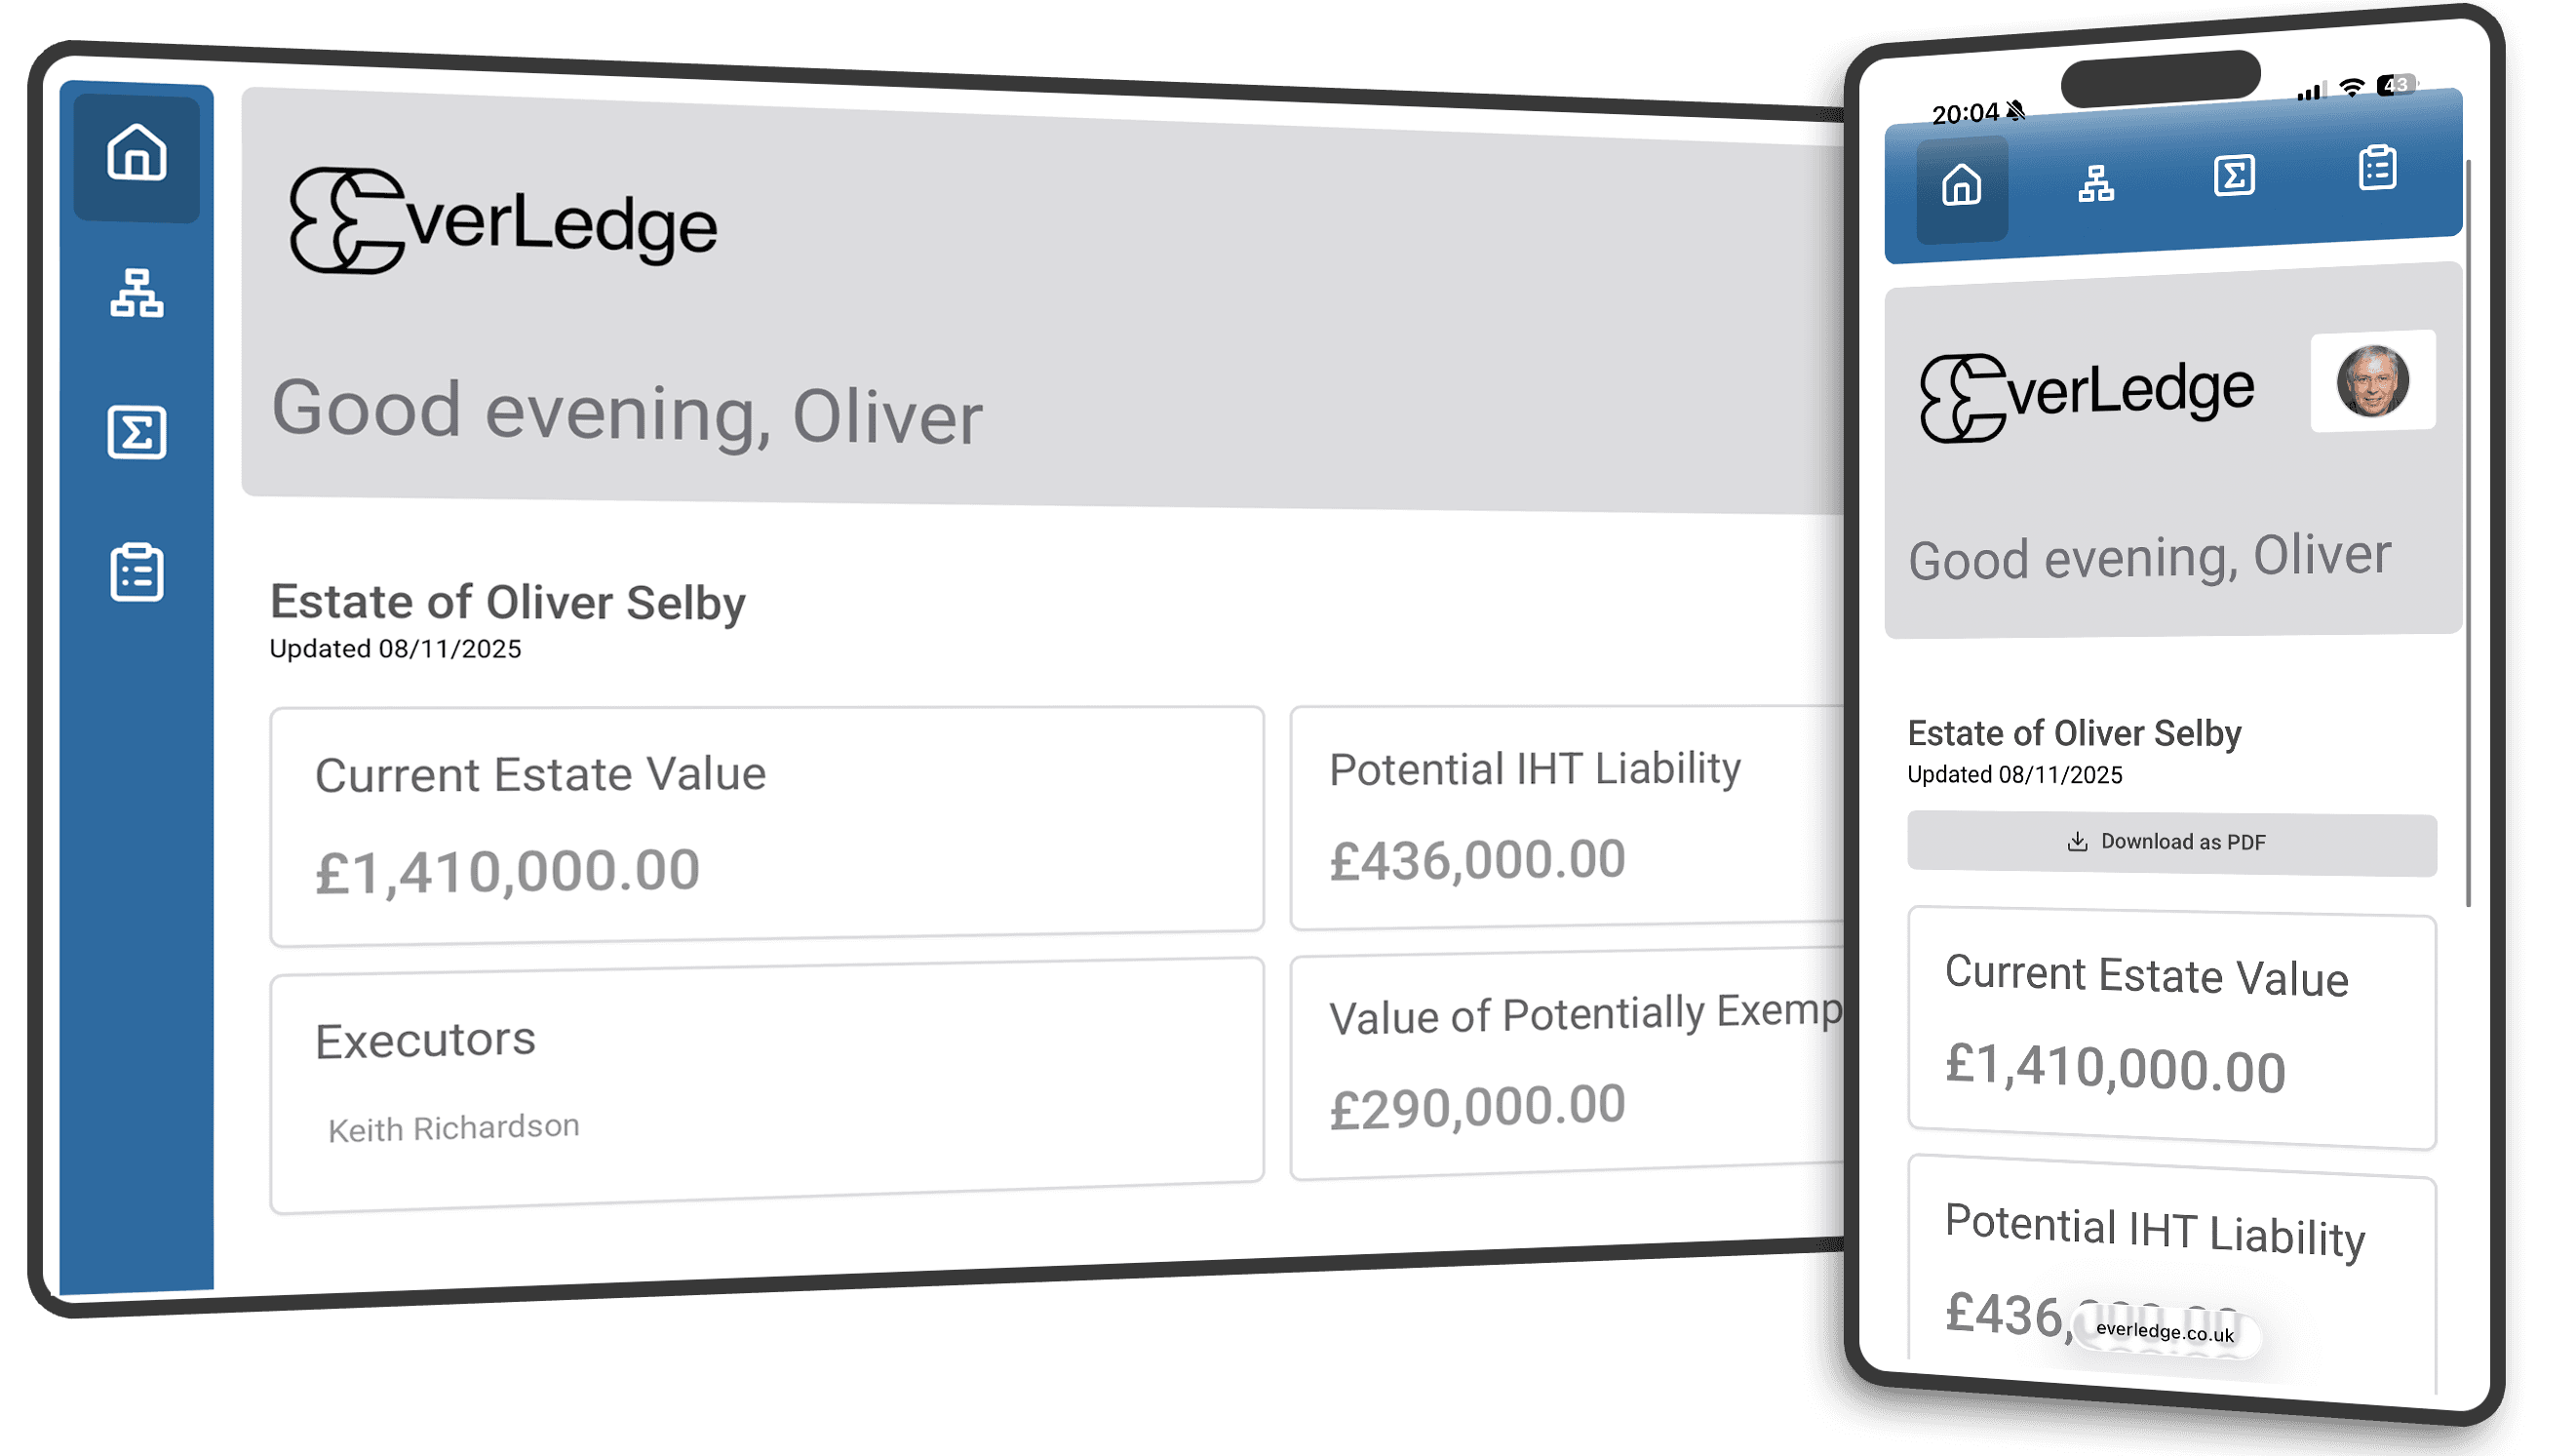
Task: Open the hierarchy tree icon in desktop sidebar
Action: [x=136, y=293]
